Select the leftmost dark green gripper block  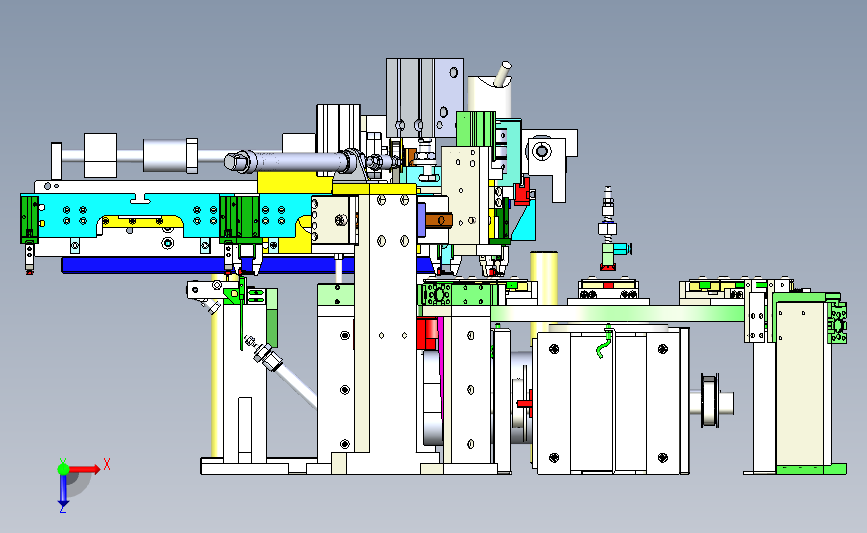point(29,220)
